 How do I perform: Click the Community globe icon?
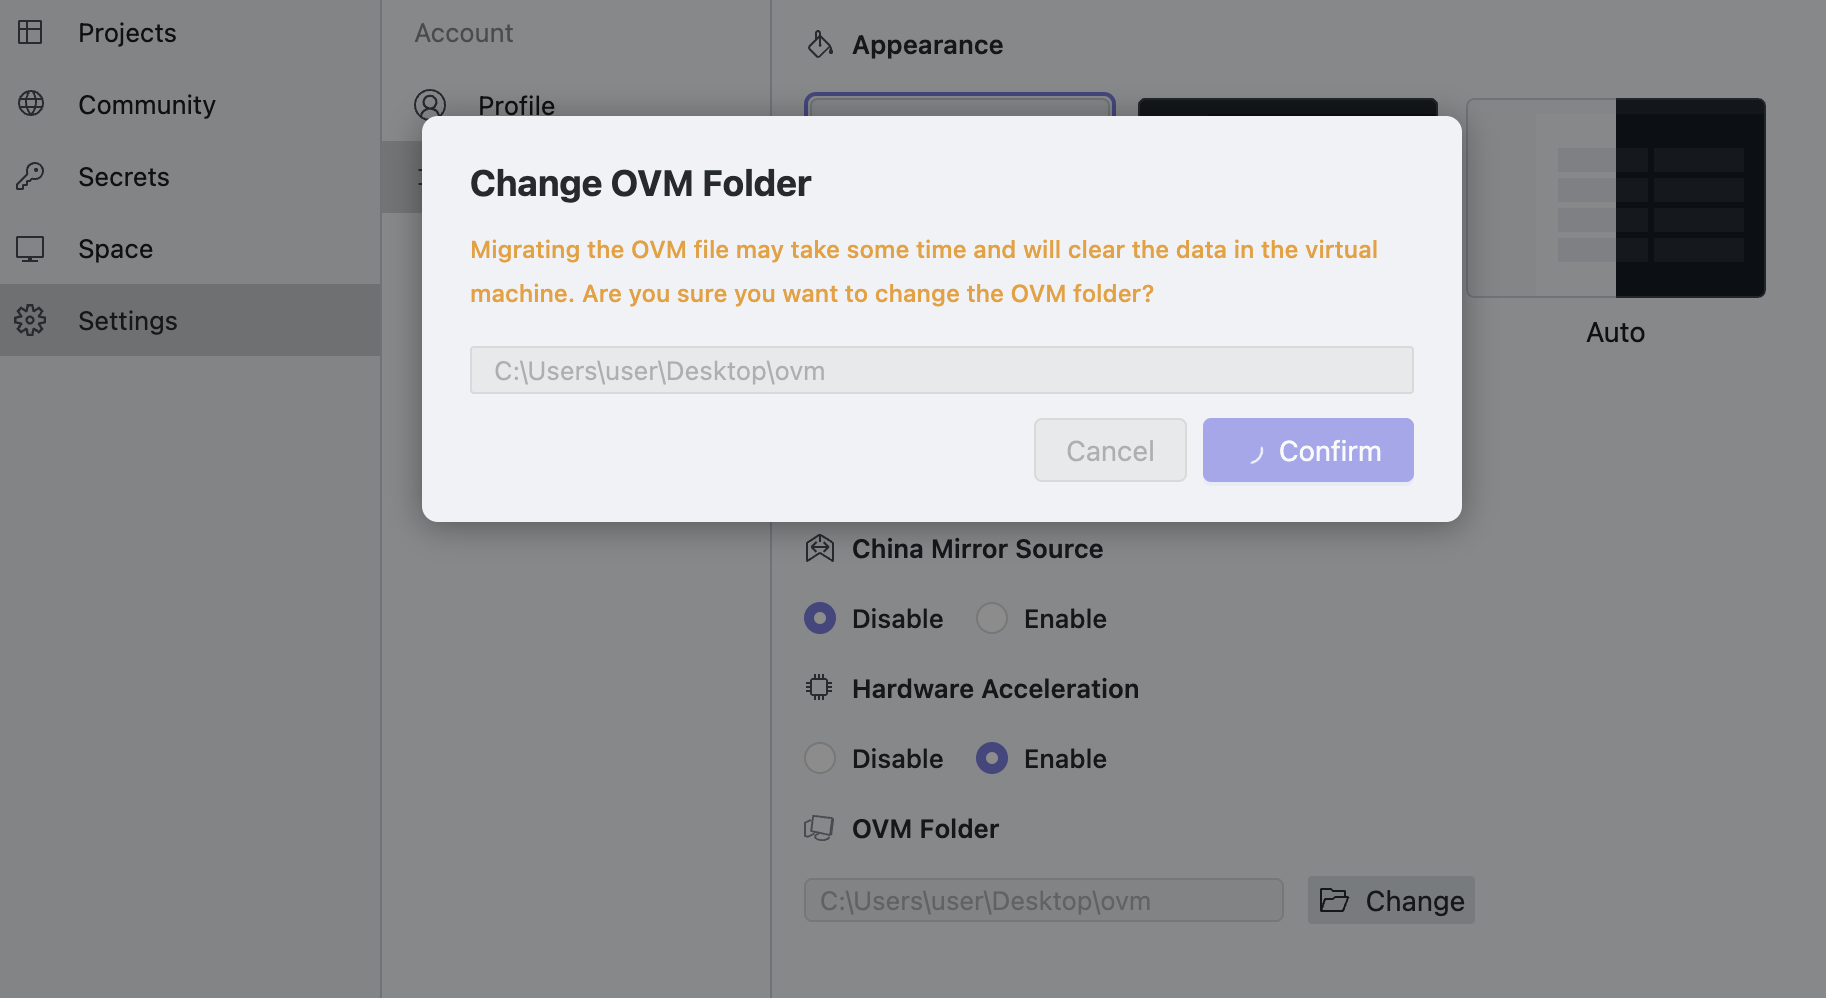(x=30, y=103)
